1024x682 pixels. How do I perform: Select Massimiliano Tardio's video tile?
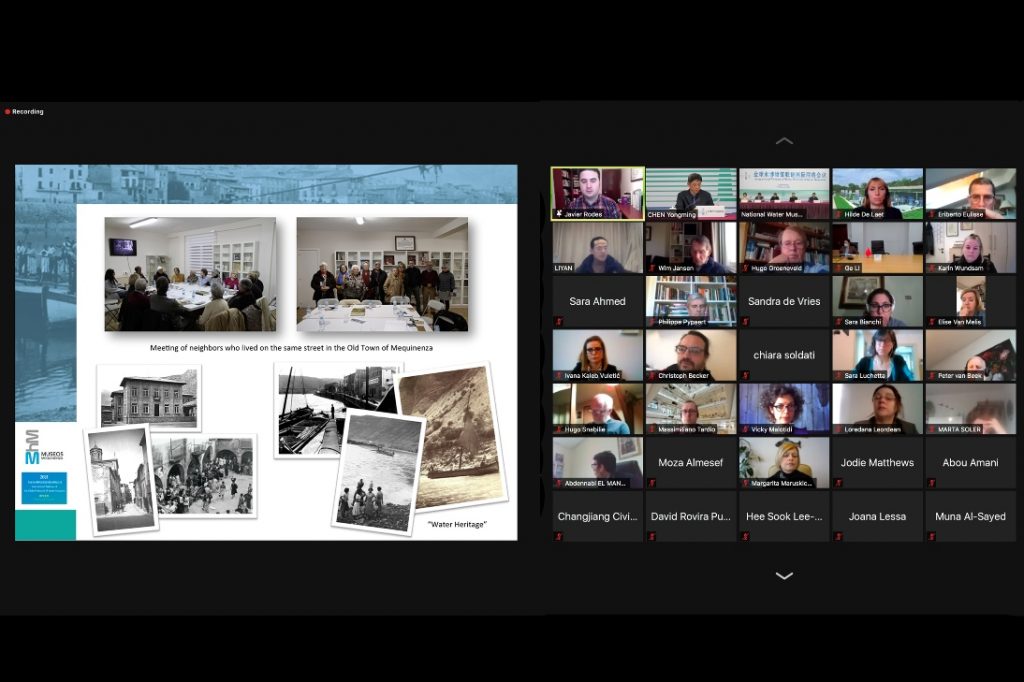[690, 409]
